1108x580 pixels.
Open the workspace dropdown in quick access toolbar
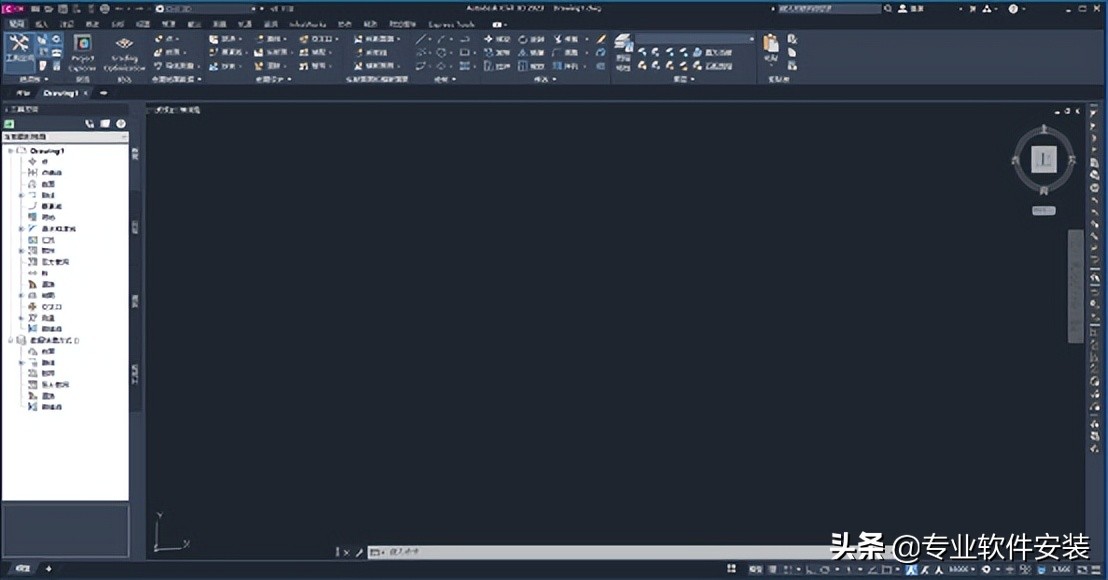208,8
